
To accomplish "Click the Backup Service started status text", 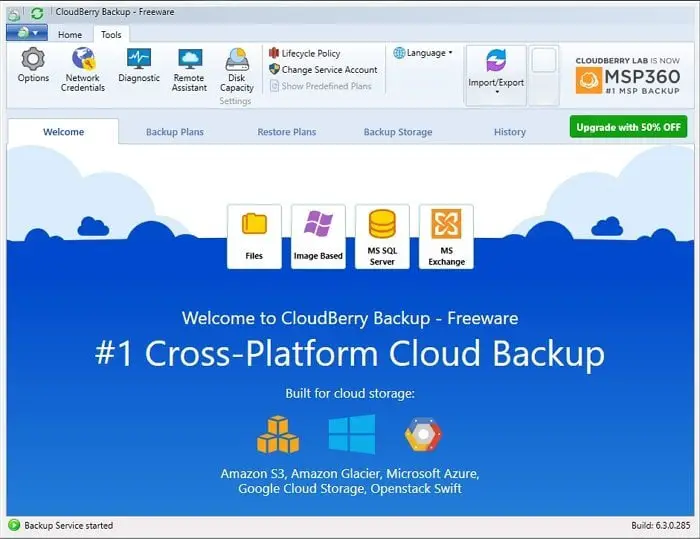I will tap(69, 526).
